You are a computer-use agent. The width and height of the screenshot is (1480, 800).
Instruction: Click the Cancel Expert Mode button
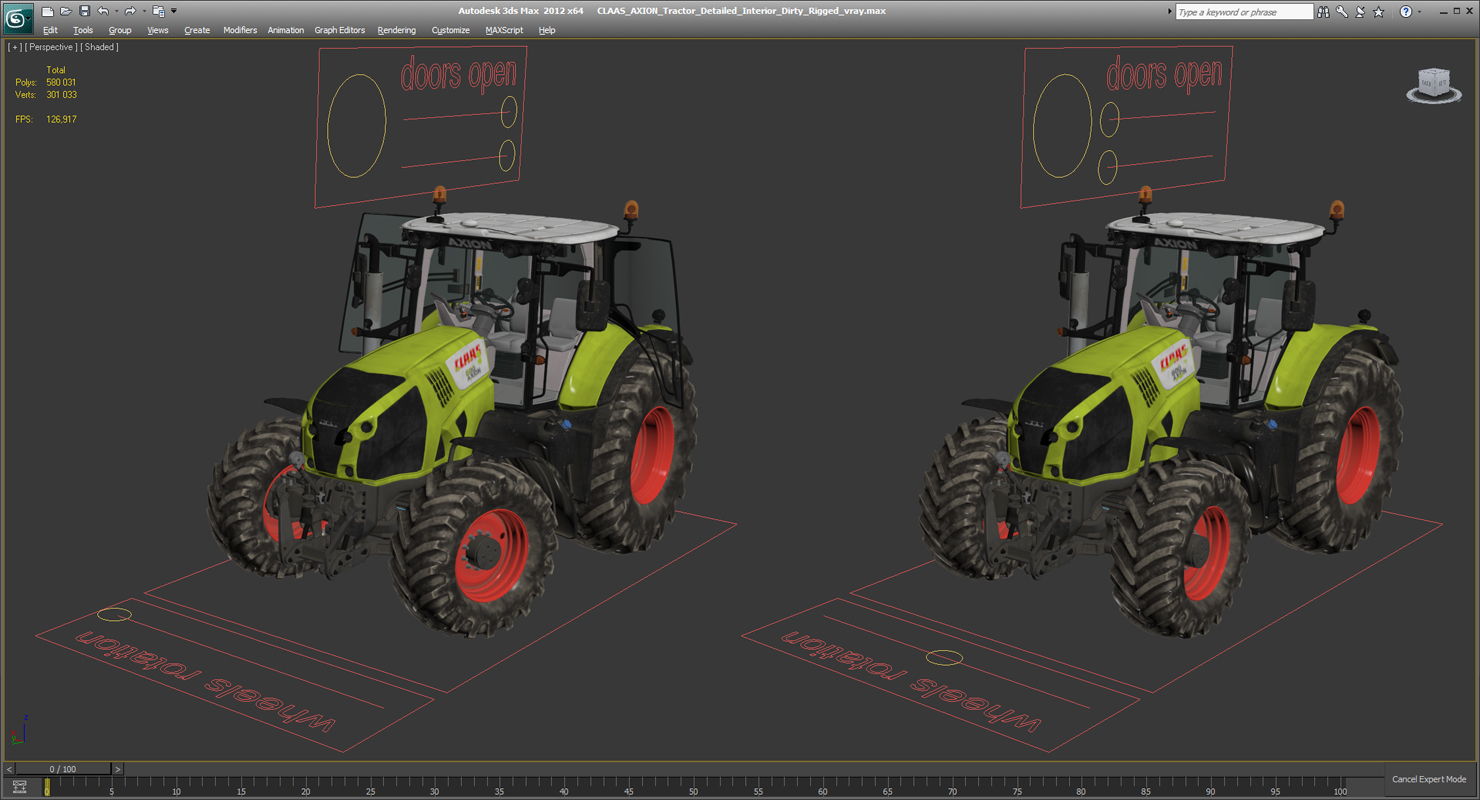pos(1429,779)
